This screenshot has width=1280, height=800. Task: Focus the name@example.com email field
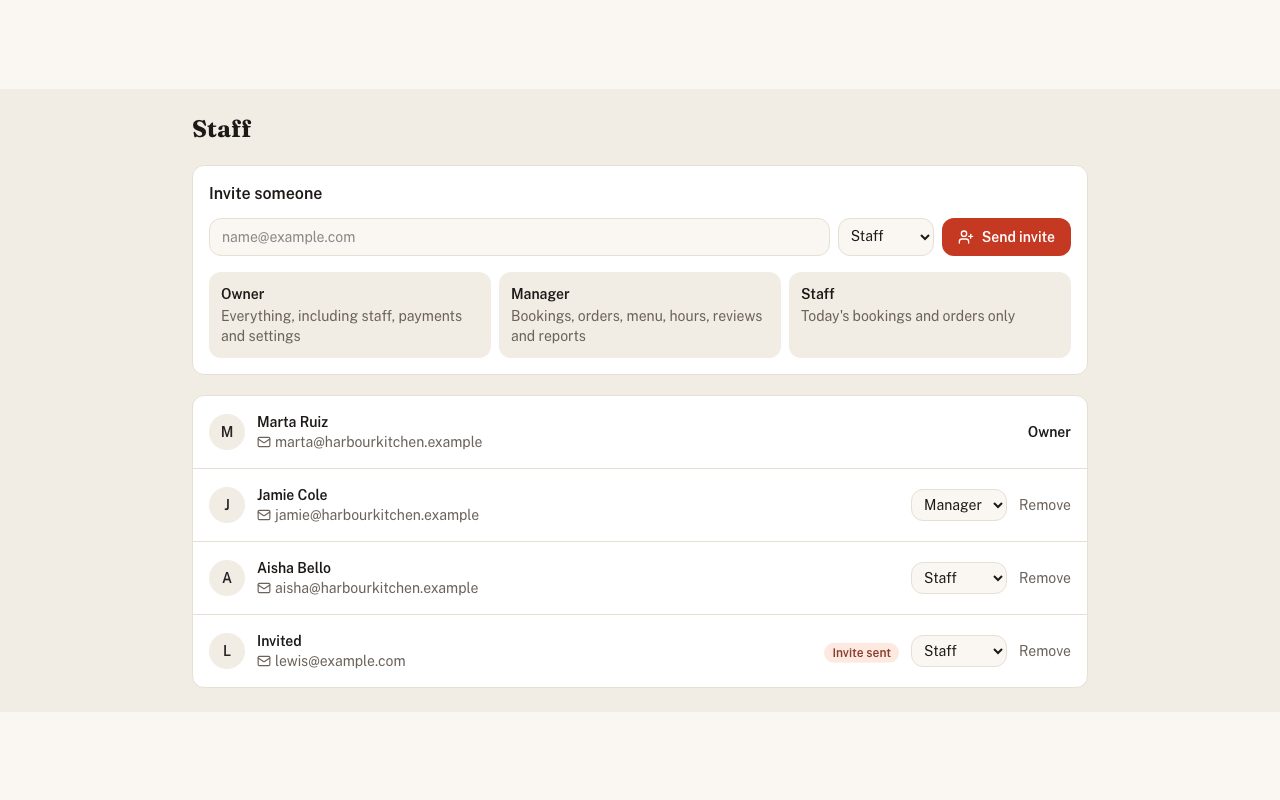(x=519, y=237)
